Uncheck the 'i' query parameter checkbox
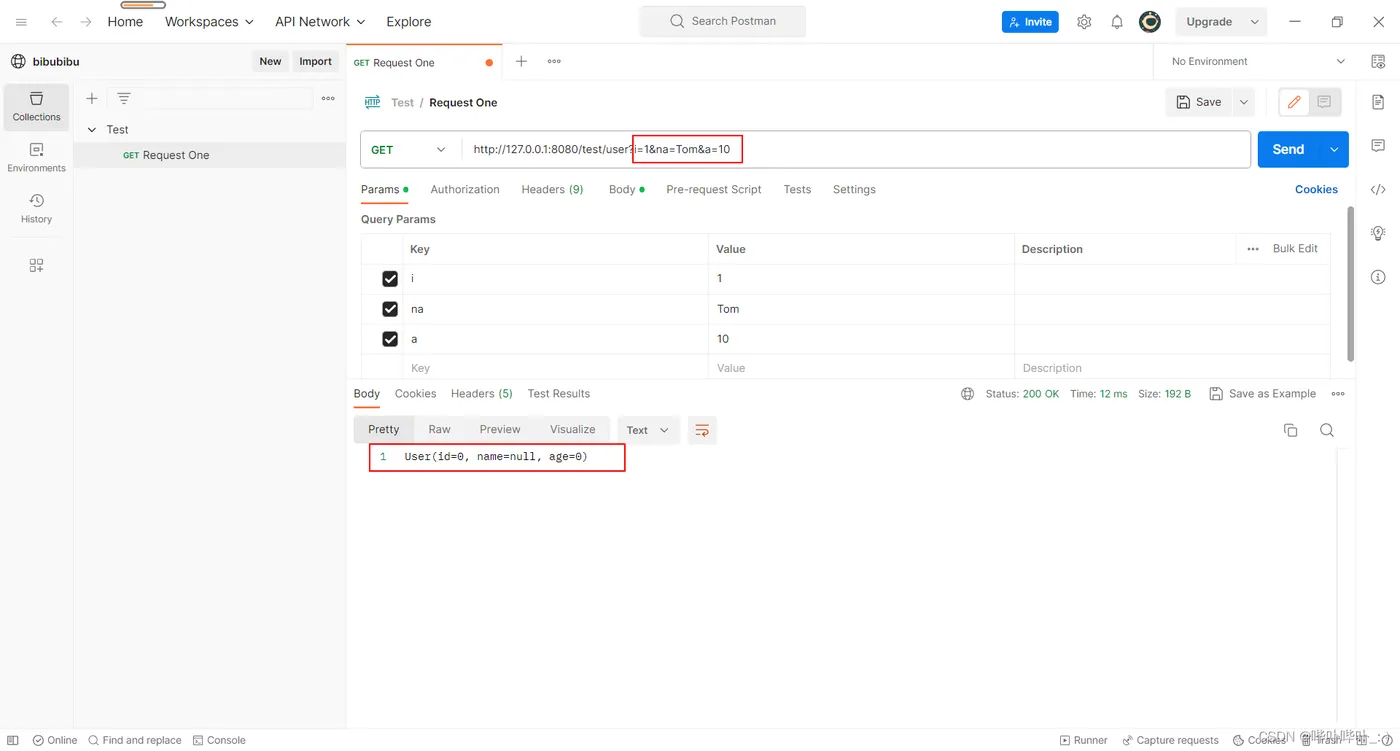This screenshot has width=1400, height=751. tap(390, 279)
